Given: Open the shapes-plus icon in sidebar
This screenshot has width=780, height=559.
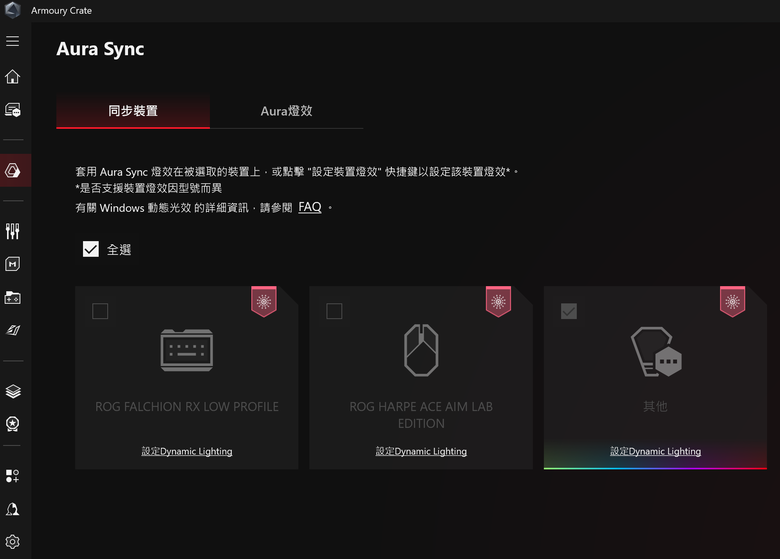Looking at the screenshot, I should click(12, 476).
